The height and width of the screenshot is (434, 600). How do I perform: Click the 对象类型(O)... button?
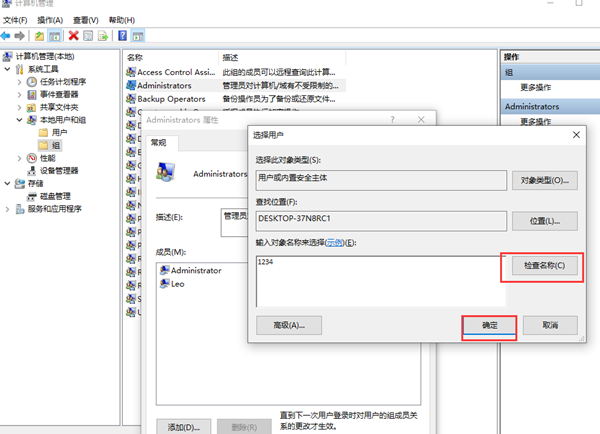pos(544,181)
